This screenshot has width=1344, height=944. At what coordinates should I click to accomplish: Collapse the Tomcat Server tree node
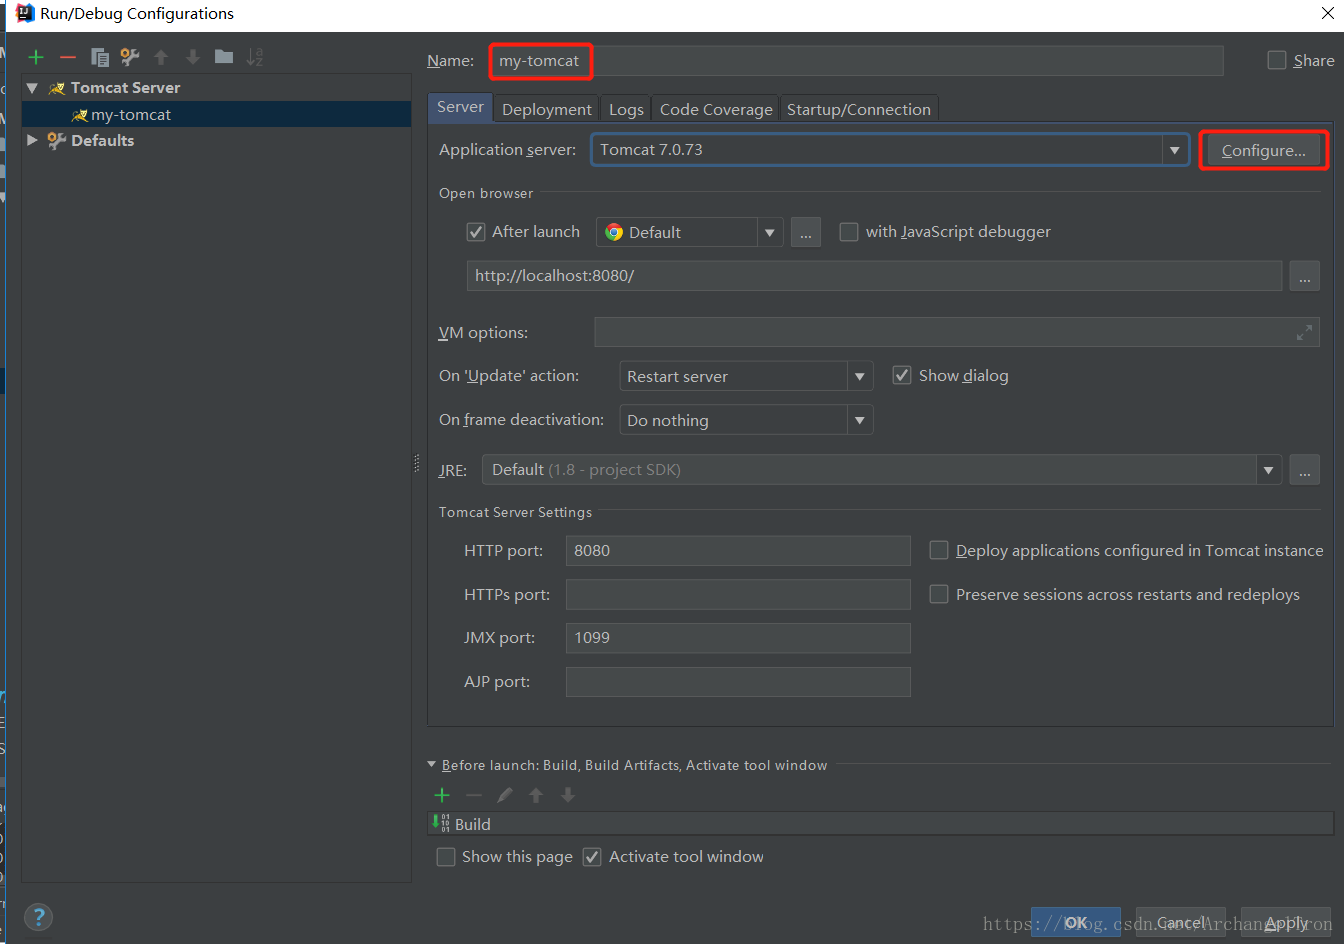(x=32, y=88)
